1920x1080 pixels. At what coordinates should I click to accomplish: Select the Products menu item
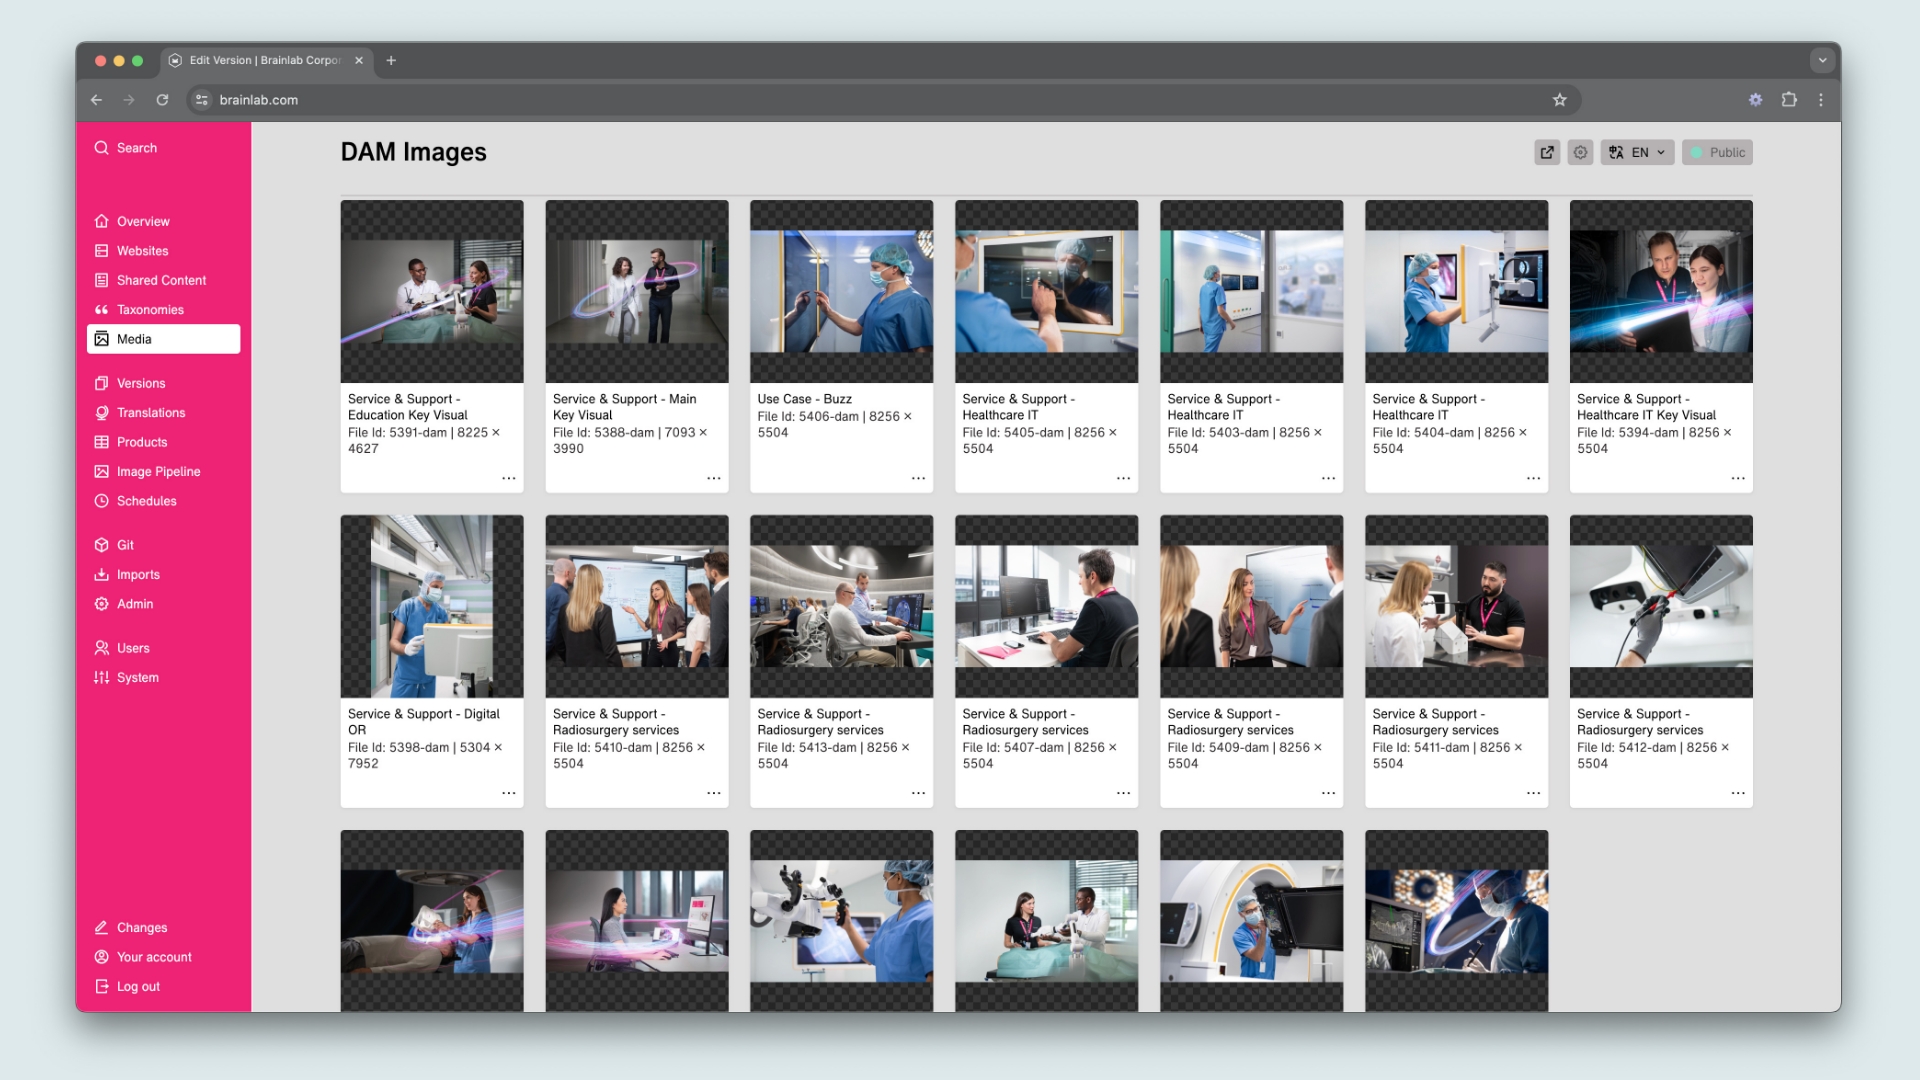142,442
